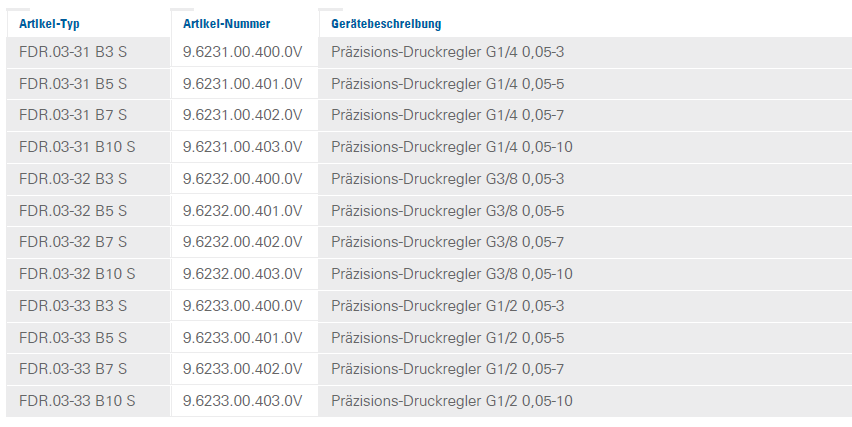Click the Artikel-Typ column header
The width and height of the screenshot is (852, 427).
pos(49,23)
